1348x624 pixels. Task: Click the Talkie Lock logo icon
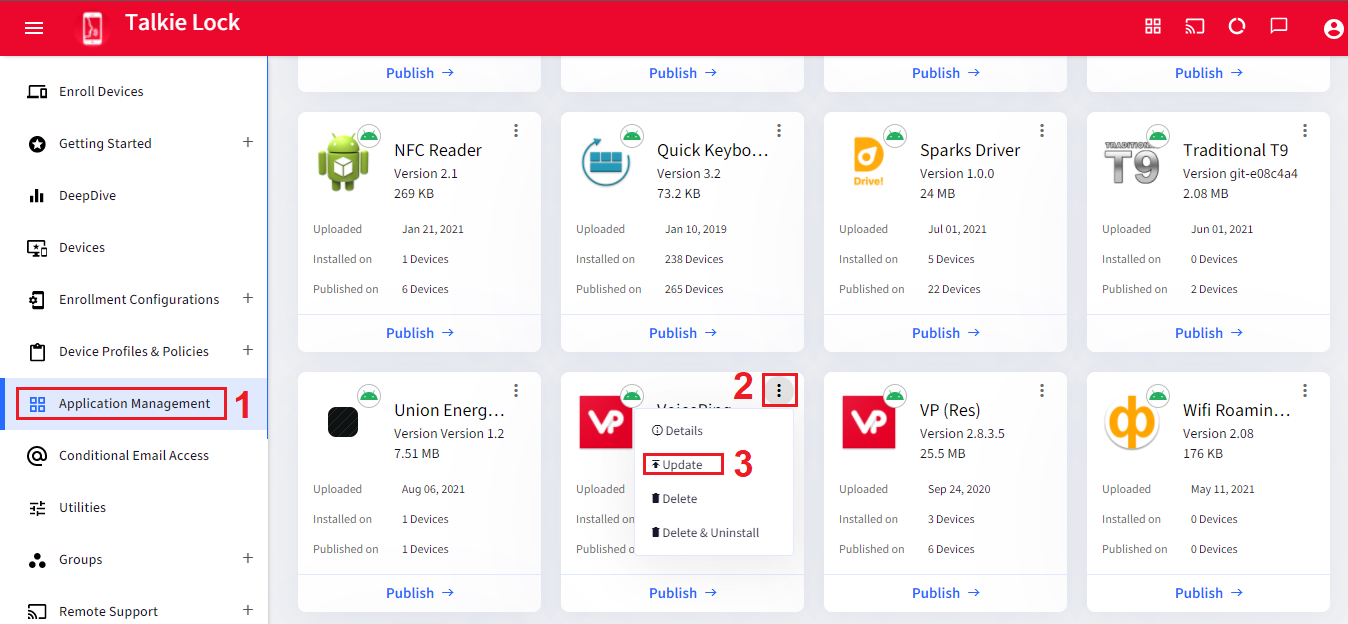tap(92, 28)
